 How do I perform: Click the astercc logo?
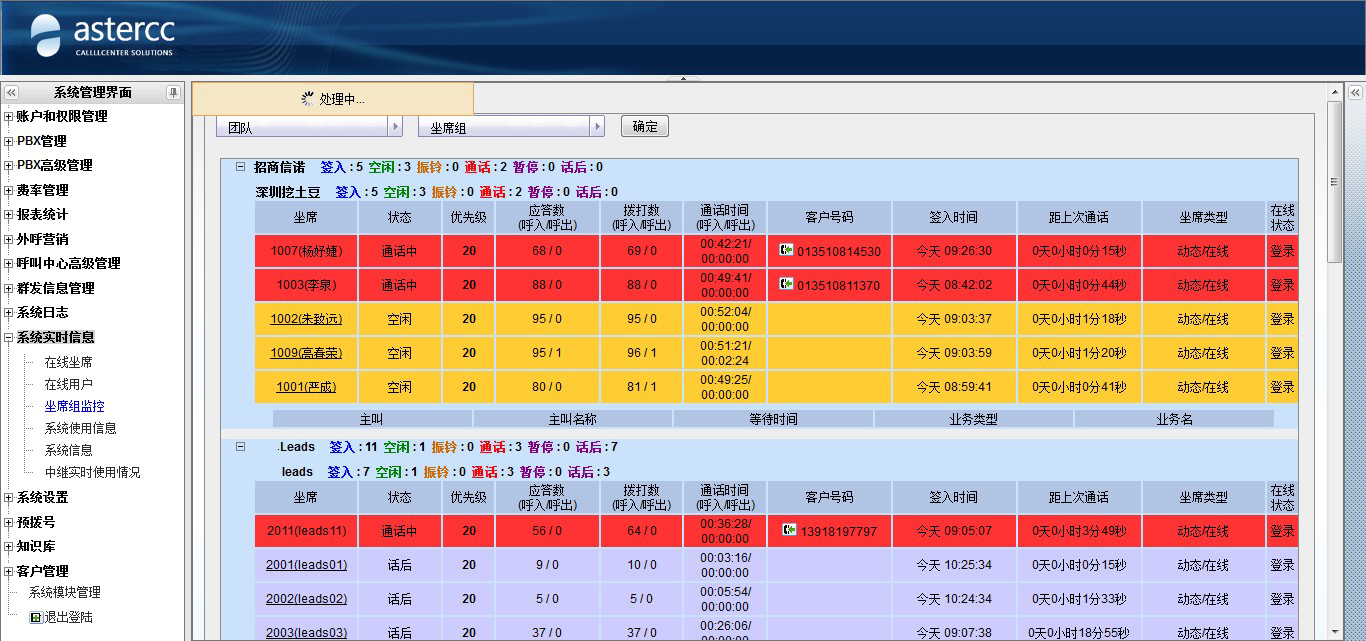pos(102,36)
